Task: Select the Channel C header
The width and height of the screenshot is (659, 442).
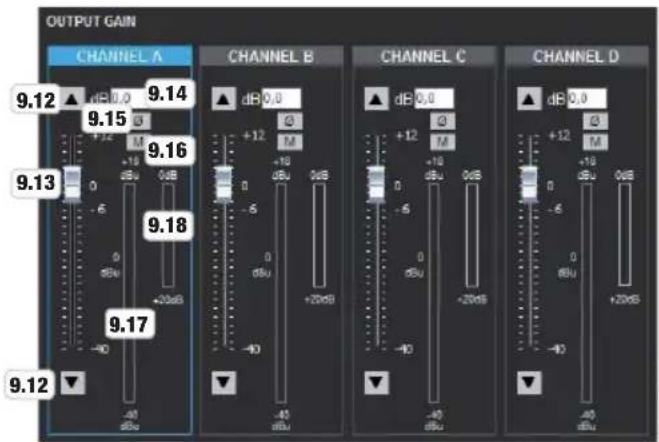Action: pyautogui.click(x=423, y=56)
